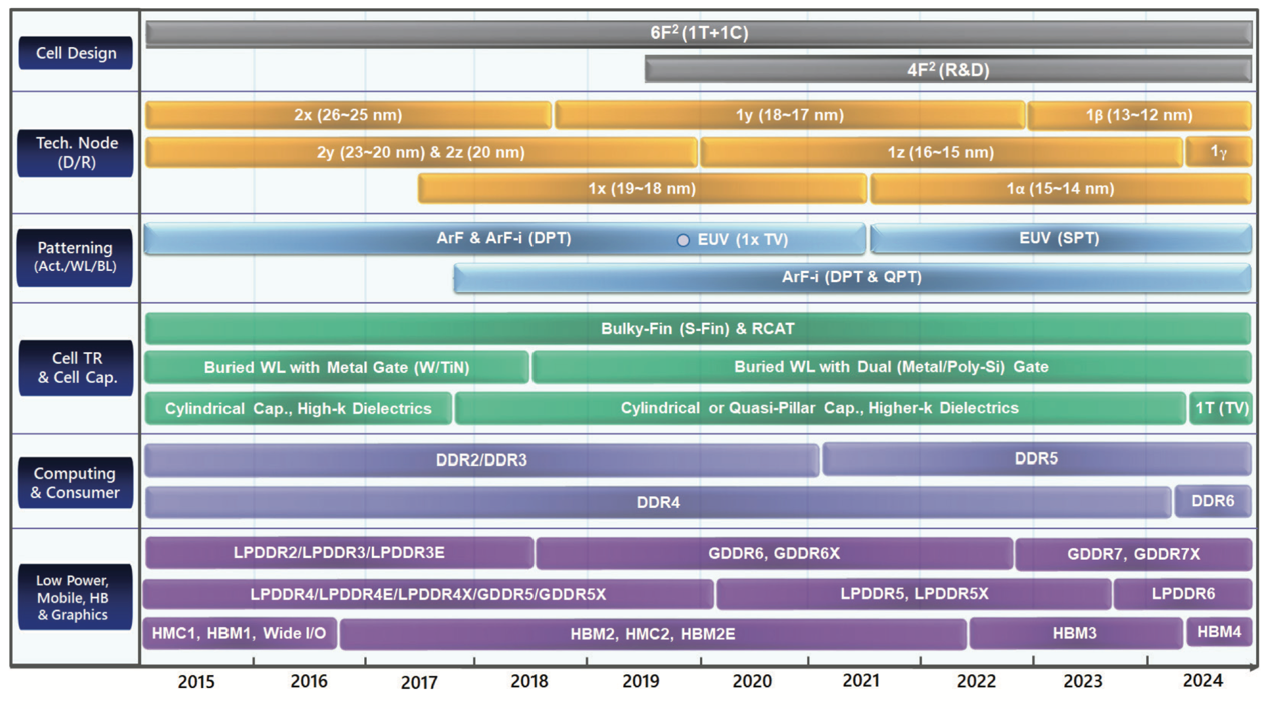Select the HBM4 bar
This screenshot has height=709, width=1268.
(1219, 633)
